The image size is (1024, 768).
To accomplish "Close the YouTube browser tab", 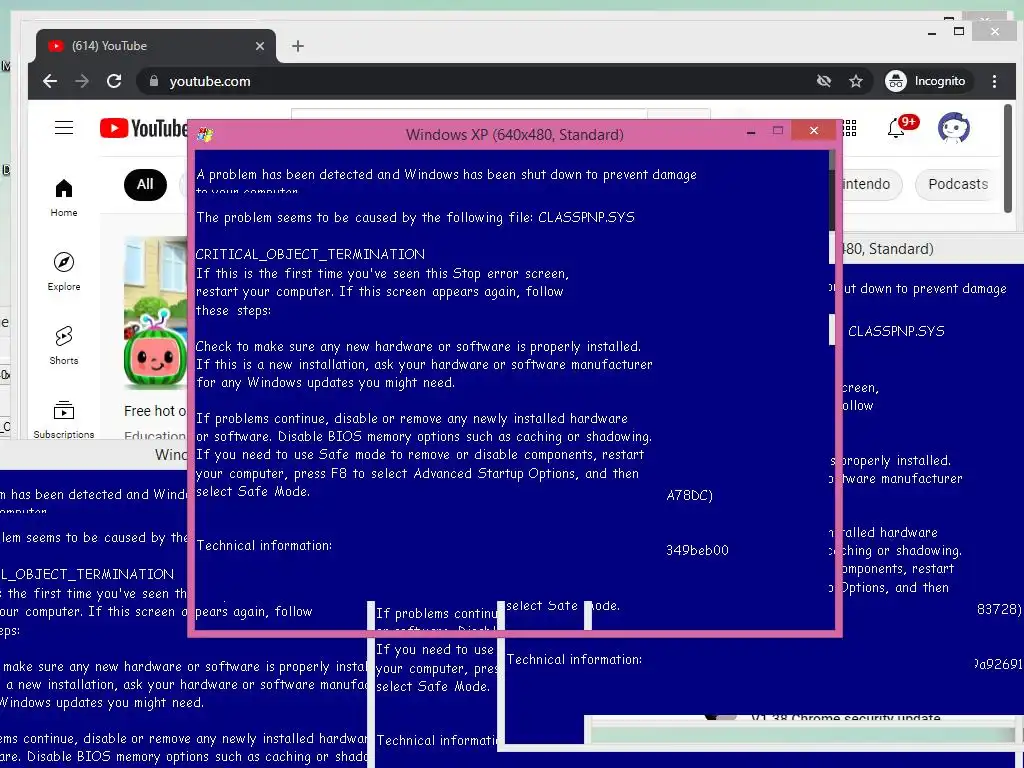I will point(260,46).
